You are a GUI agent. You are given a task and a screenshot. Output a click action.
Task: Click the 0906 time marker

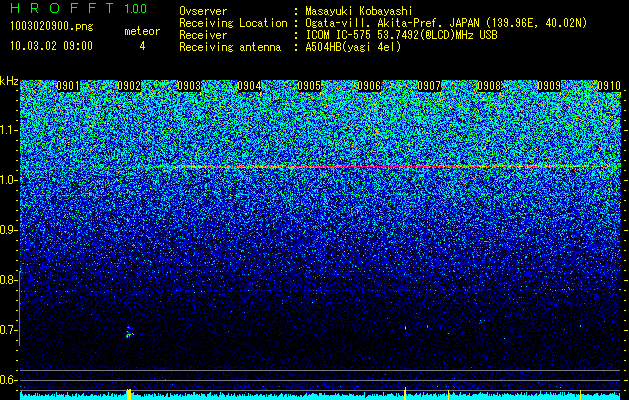[x=369, y=86]
